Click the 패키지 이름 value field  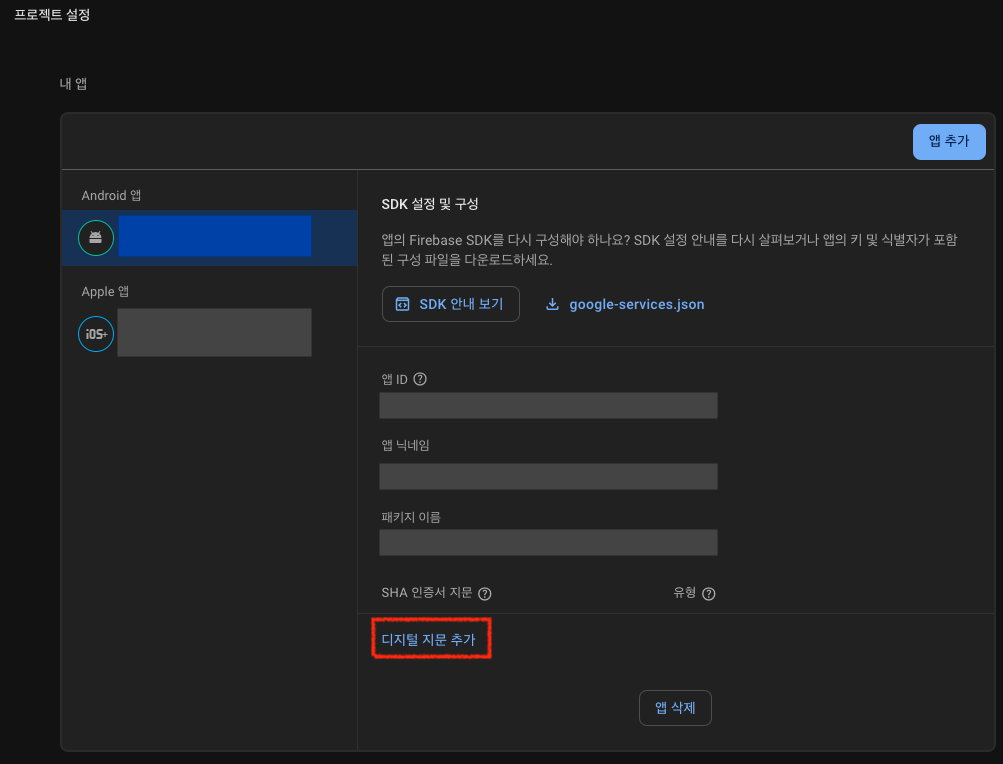point(548,542)
